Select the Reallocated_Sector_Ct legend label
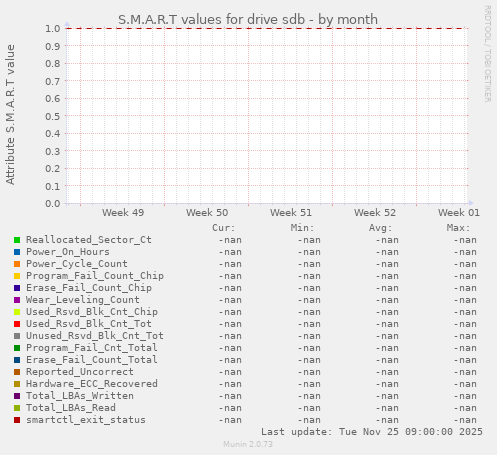 tap(89, 240)
